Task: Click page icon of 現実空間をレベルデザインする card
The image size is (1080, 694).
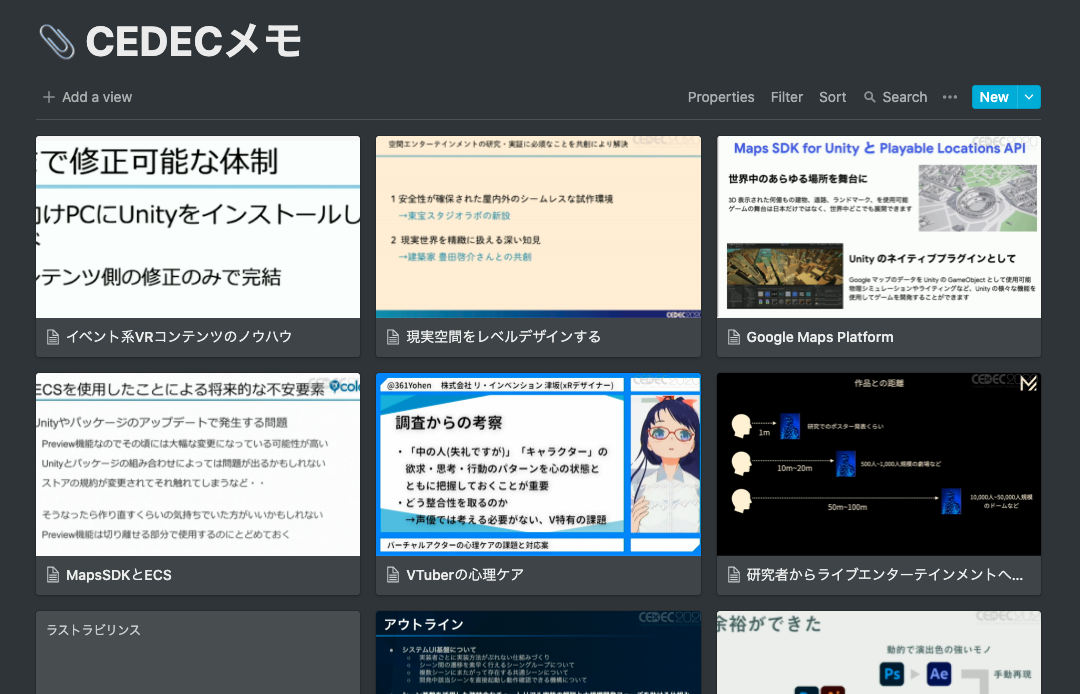Action: tap(393, 337)
